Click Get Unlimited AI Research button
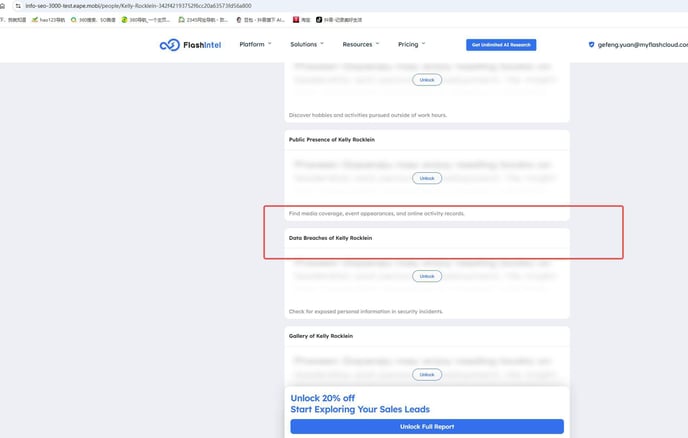This screenshot has height=438, width=688. click(x=501, y=45)
